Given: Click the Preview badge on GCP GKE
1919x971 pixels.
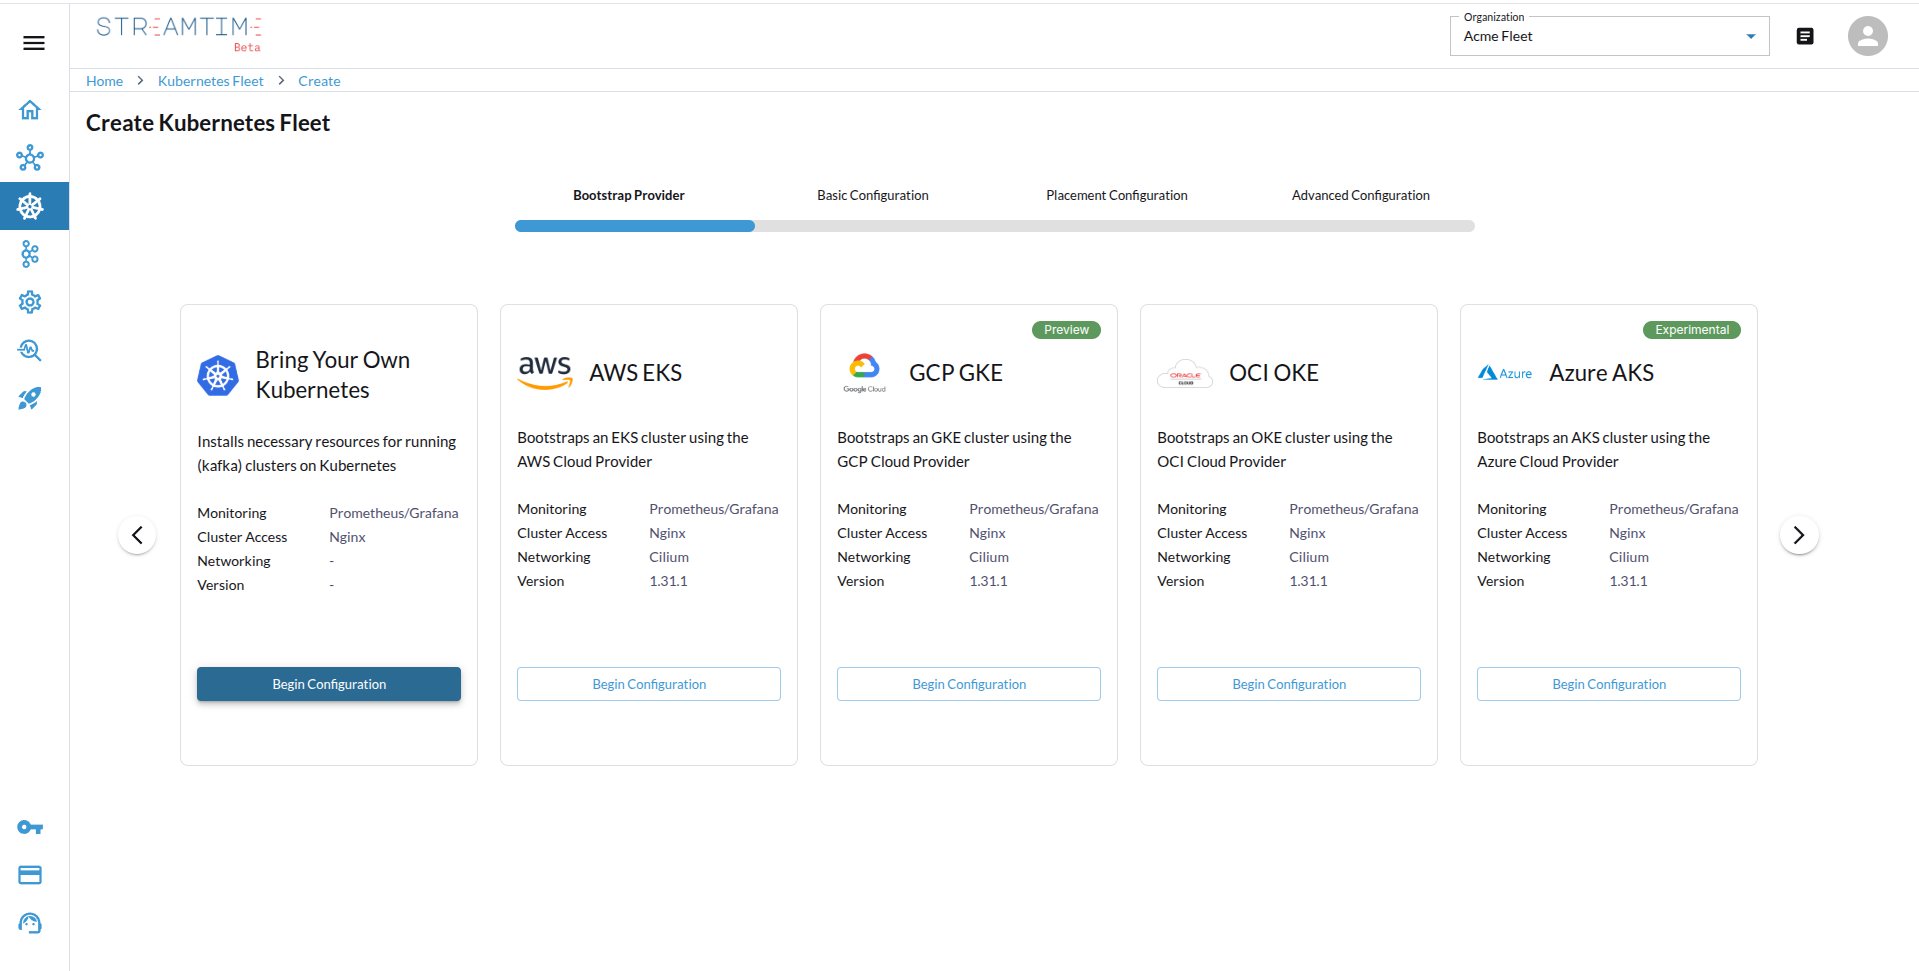Looking at the screenshot, I should pos(1066,330).
